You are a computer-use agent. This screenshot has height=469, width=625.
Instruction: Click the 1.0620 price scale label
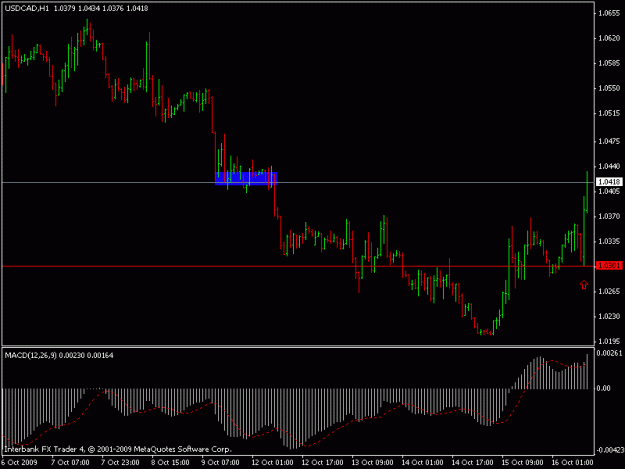(609, 38)
